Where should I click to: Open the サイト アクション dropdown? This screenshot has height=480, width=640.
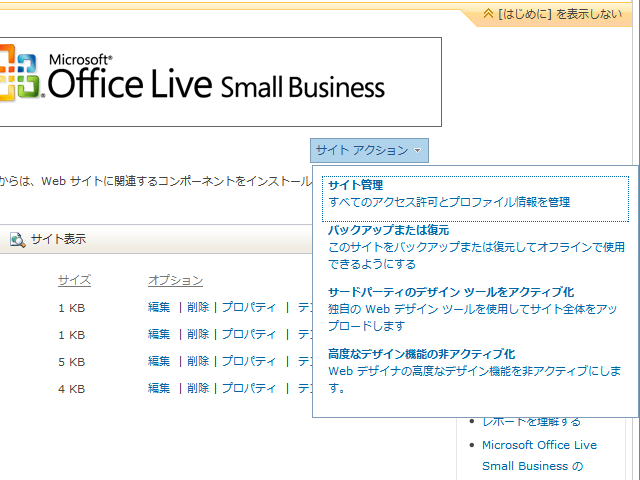pyautogui.click(x=369, y=150)
